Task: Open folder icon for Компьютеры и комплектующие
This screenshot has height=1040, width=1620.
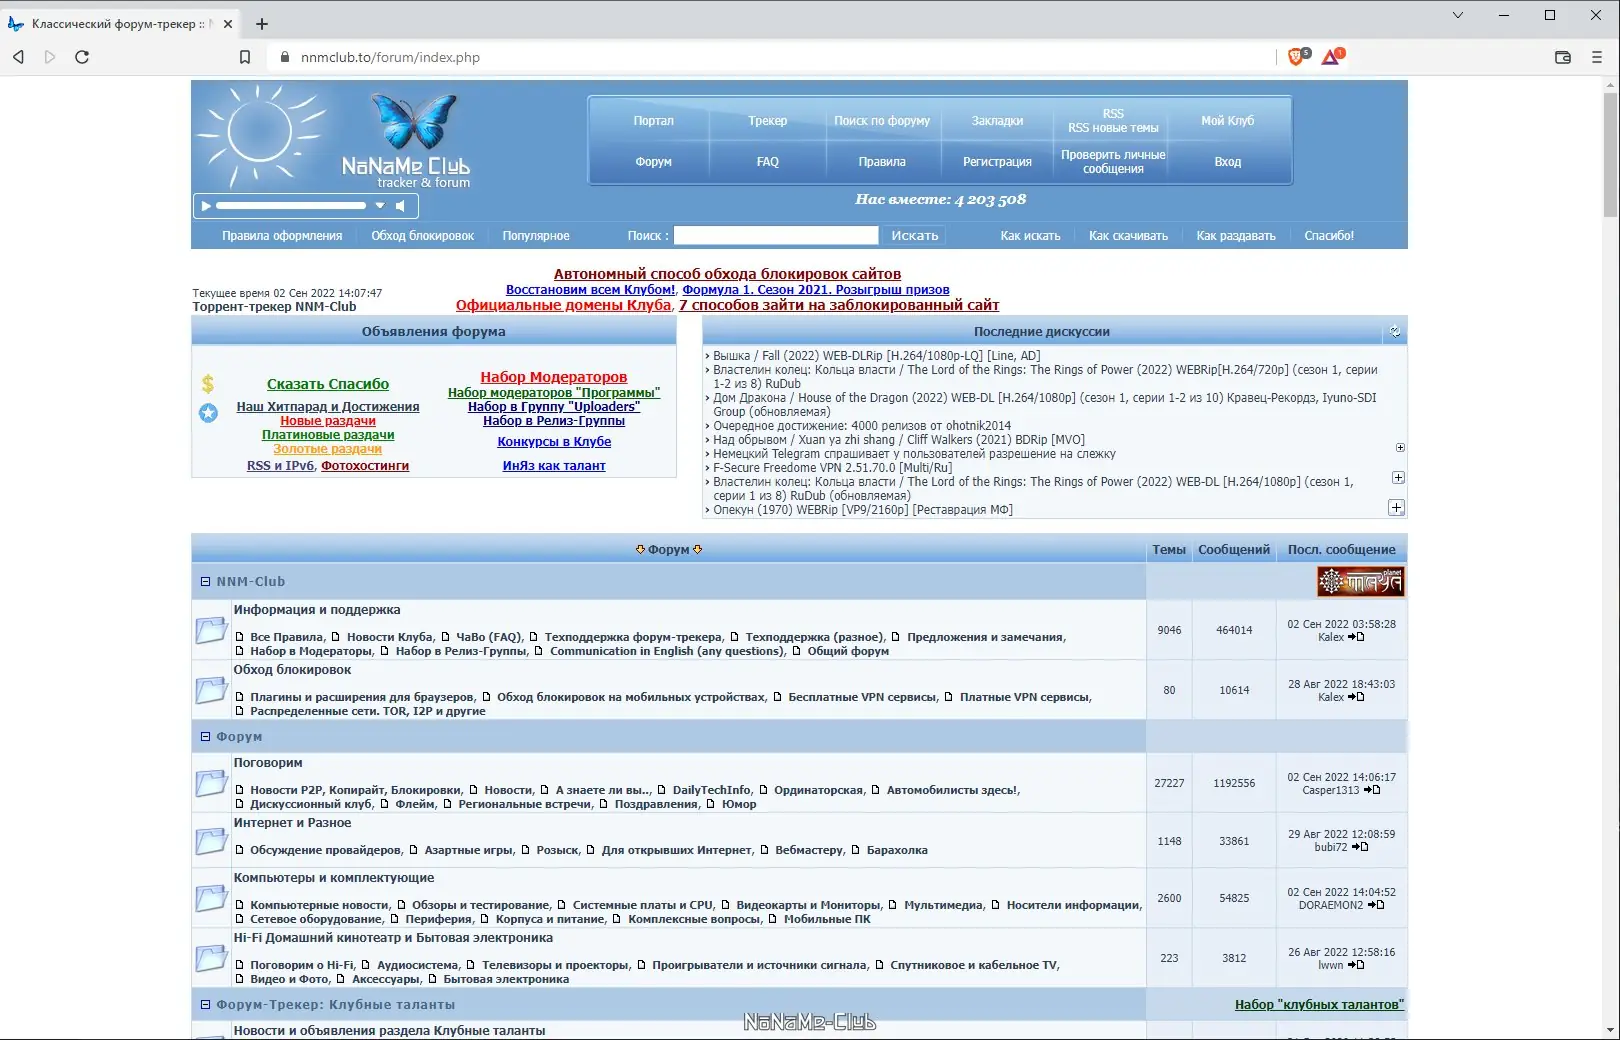Action: tap(211, 898)
